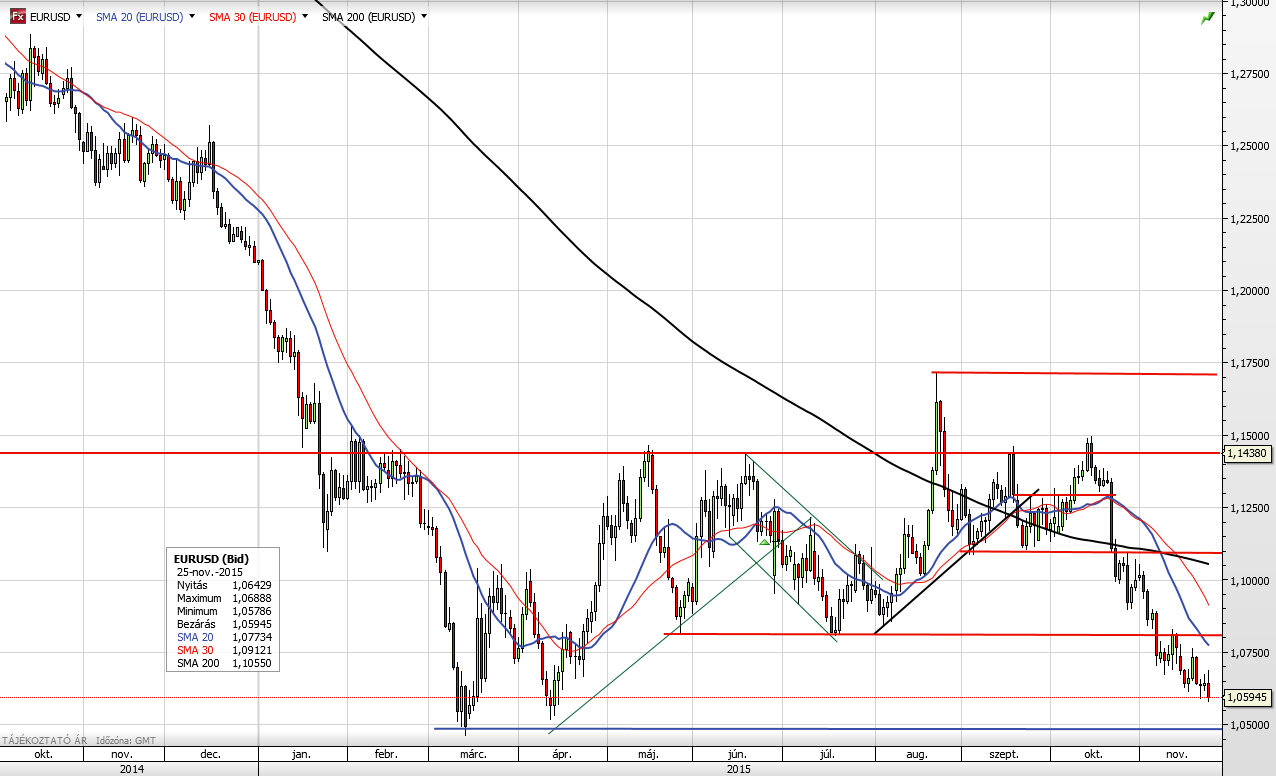Click the szept. month label on the time axis

point(1006,754)
